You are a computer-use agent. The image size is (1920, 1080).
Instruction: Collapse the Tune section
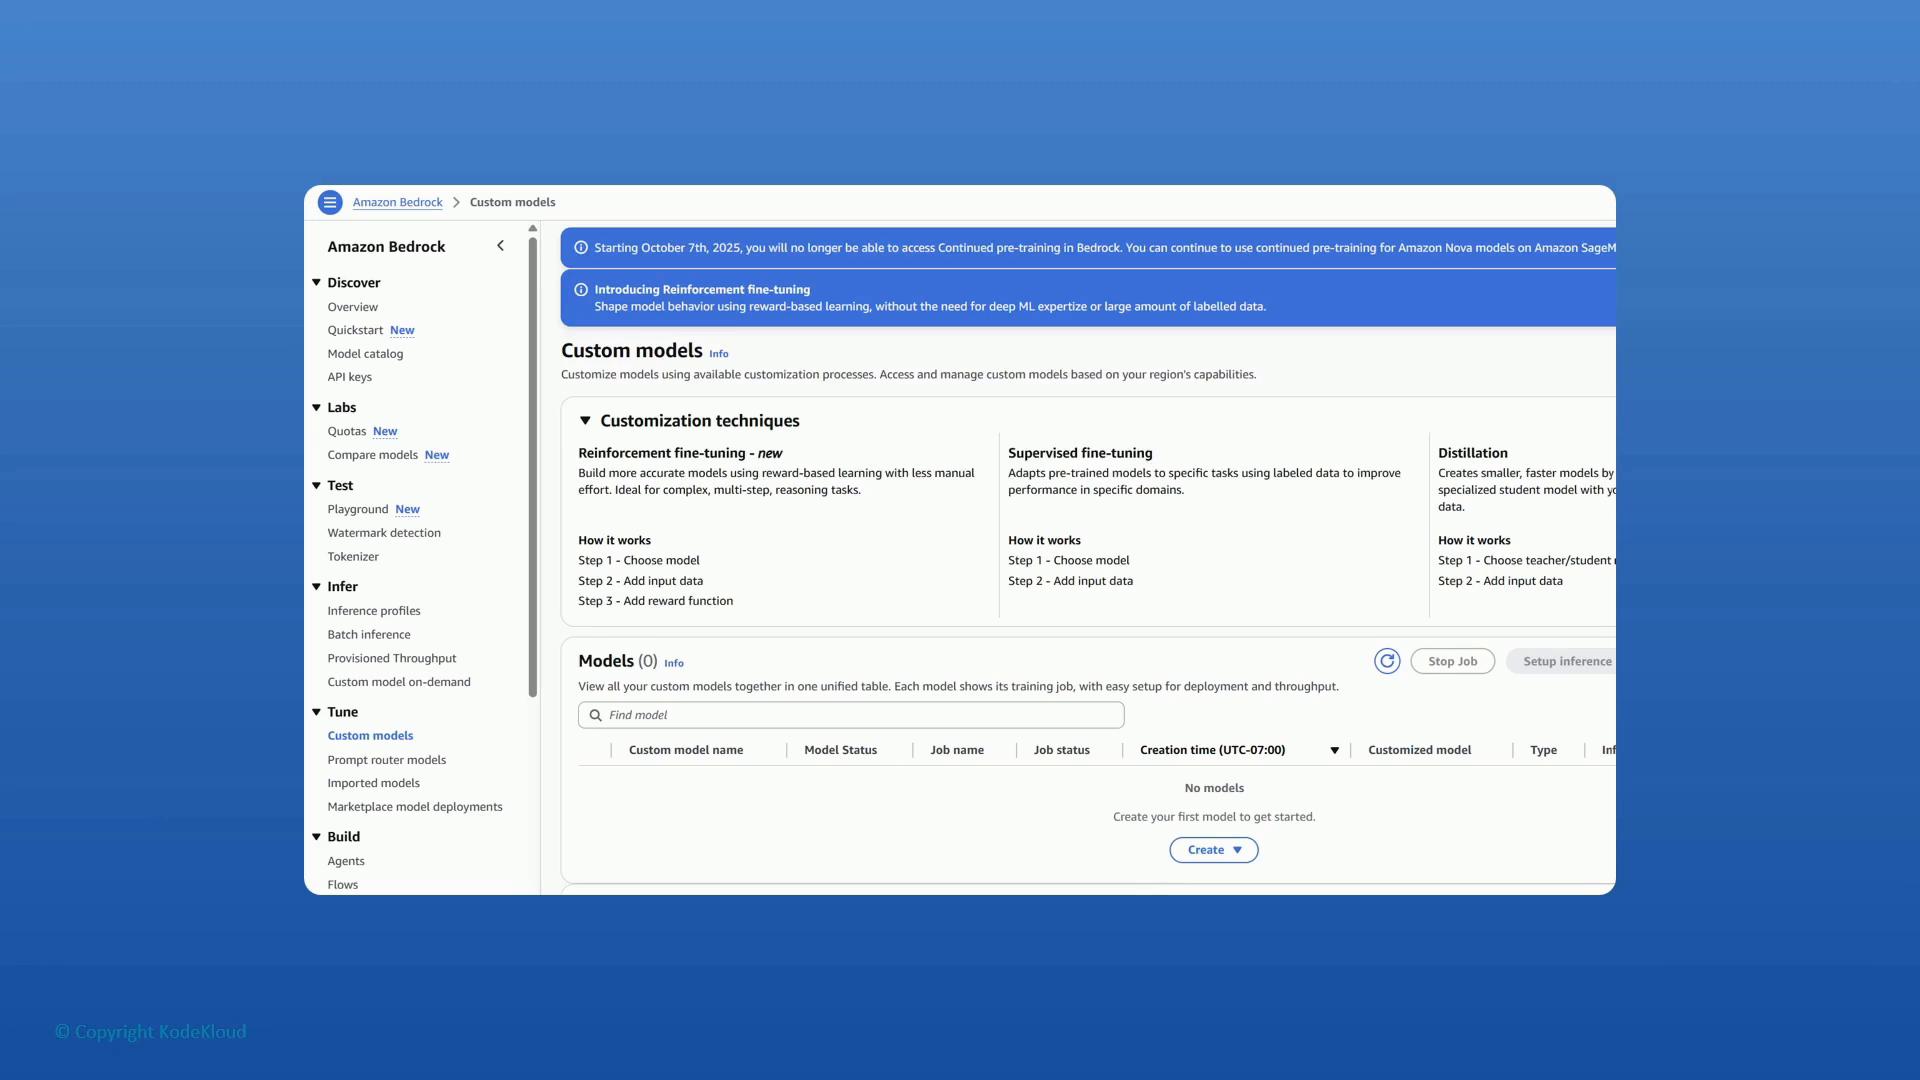(x=316, y=712)
